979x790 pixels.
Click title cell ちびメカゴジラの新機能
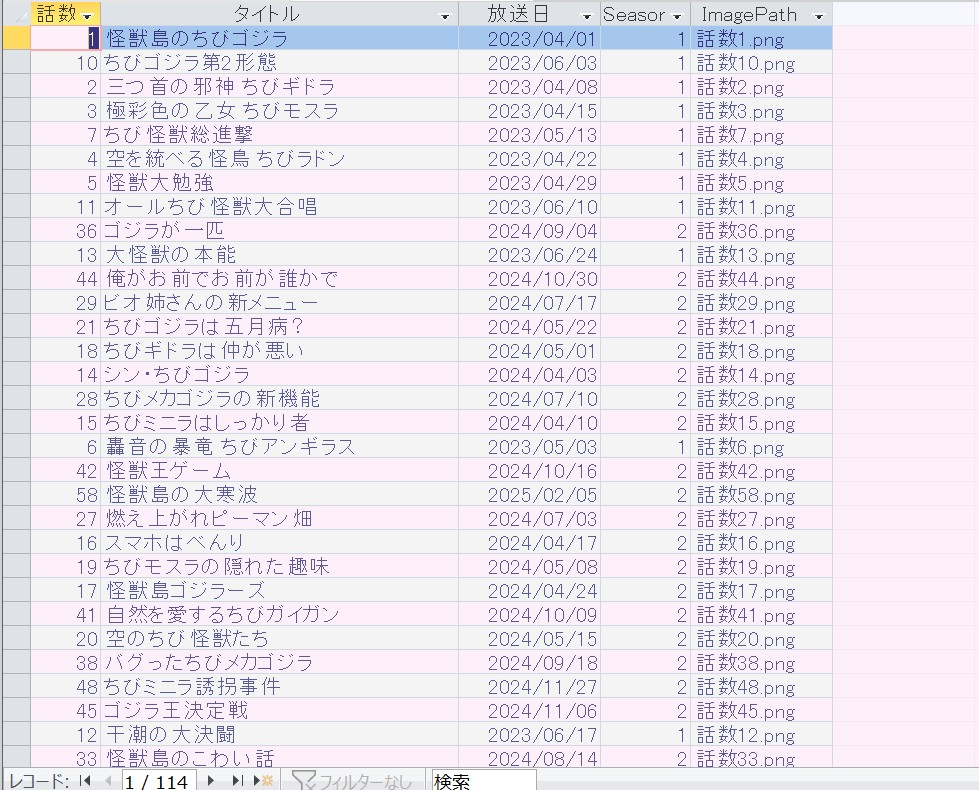pos(279,398)
